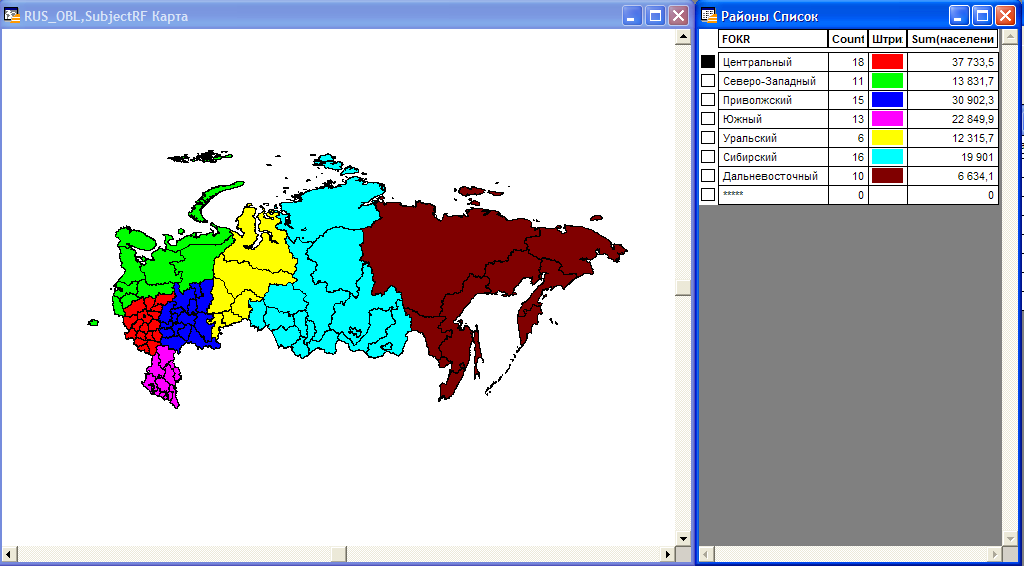The image size is (1024, 566).
Task: Click population value 22 849,9
Action: 973,119
